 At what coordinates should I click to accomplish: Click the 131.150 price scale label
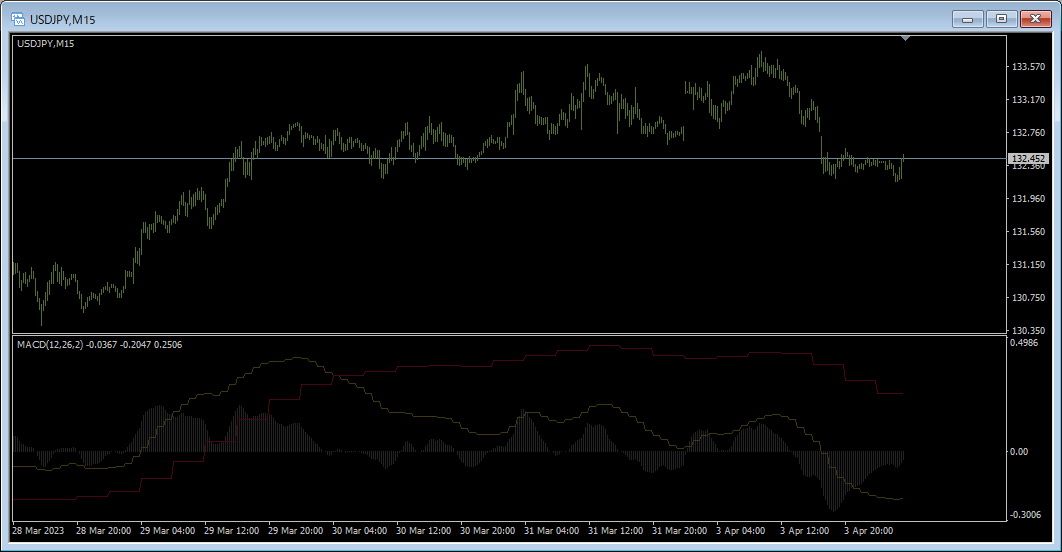(x=1028, y=265)
